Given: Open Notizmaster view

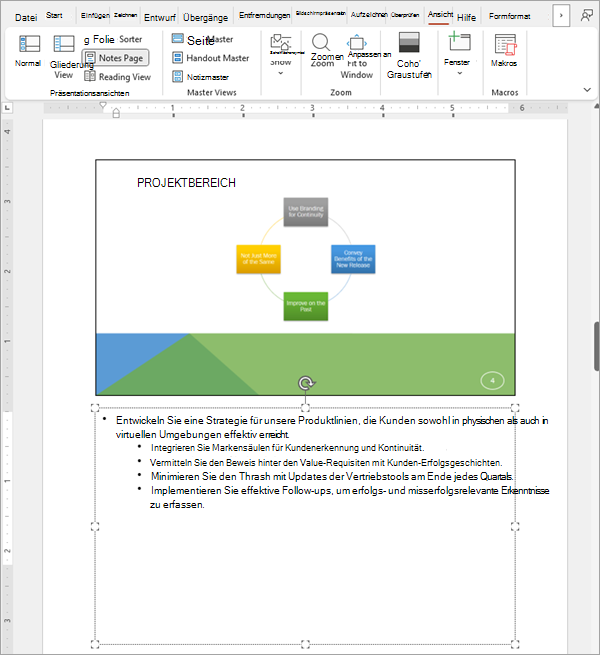Looking at the screenshot, I should coord(201,77).
